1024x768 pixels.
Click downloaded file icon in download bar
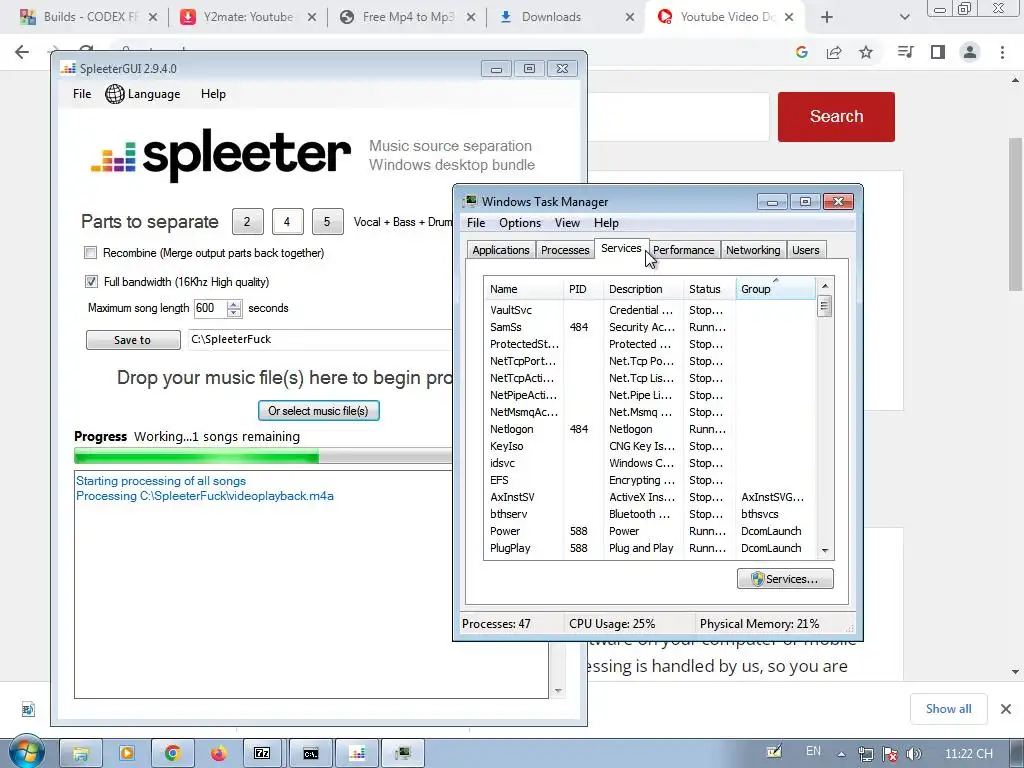(x=28, y=709)
